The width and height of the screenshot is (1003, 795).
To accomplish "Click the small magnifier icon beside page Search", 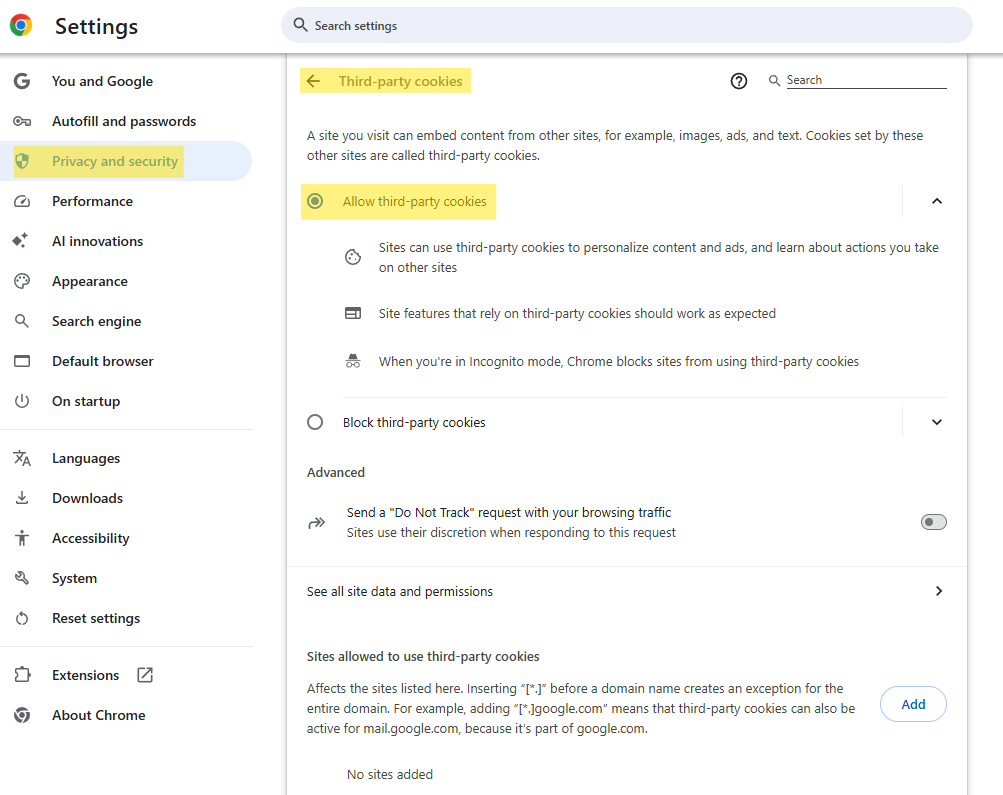I will coord(774,81).
